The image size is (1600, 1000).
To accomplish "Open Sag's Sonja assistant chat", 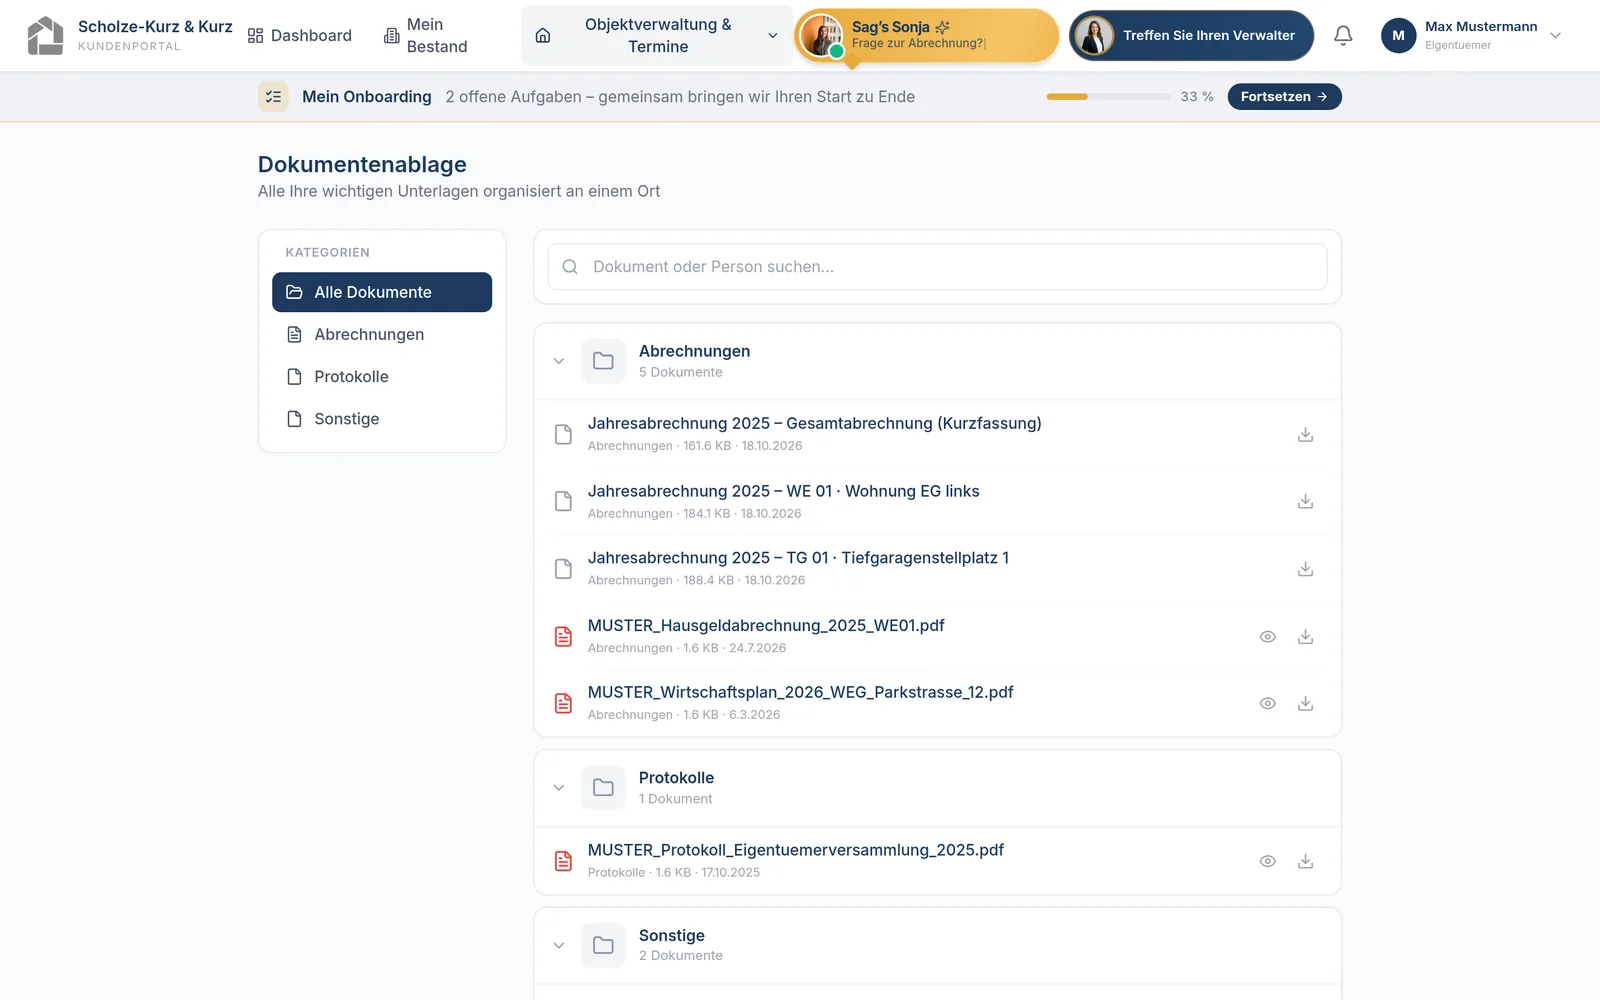I will pos(926,36).
